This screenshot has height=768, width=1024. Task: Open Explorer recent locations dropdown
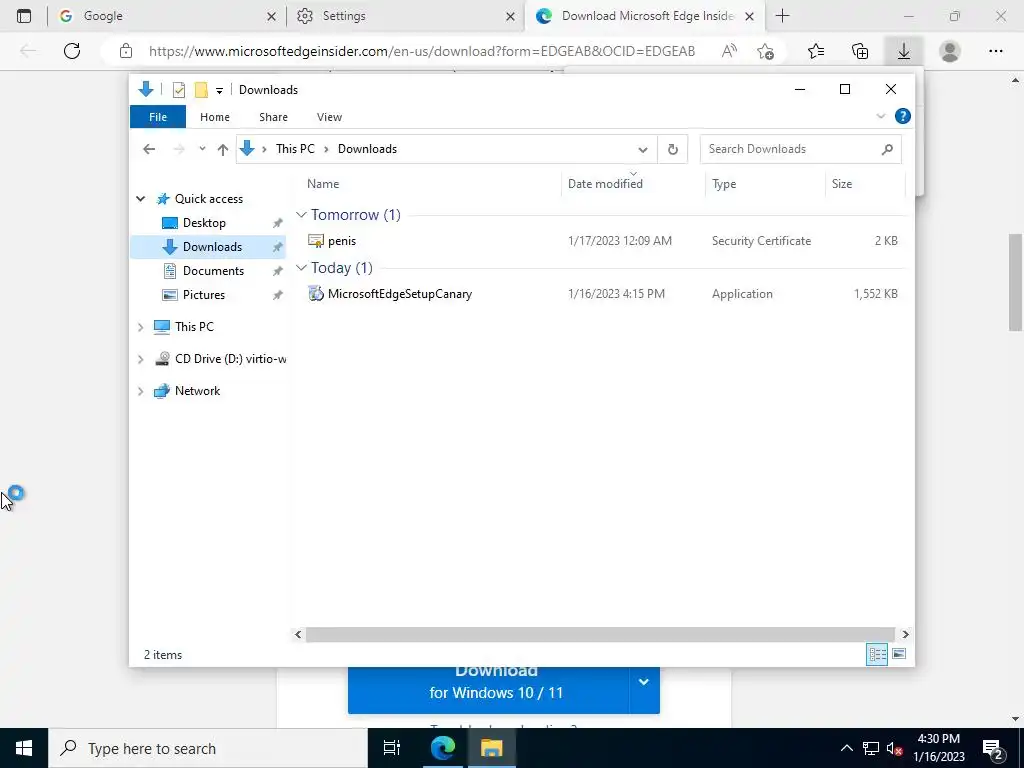202,149
